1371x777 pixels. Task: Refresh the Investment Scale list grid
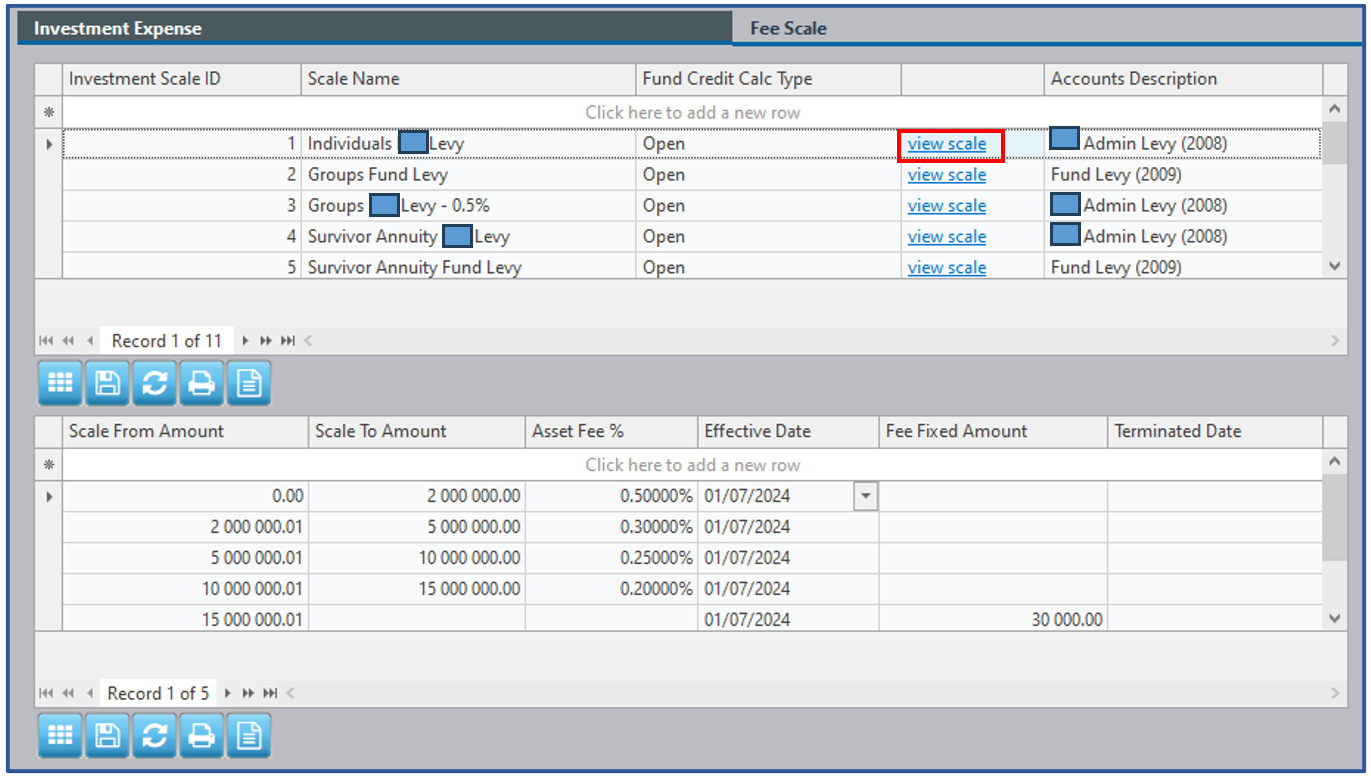point(154,384)
